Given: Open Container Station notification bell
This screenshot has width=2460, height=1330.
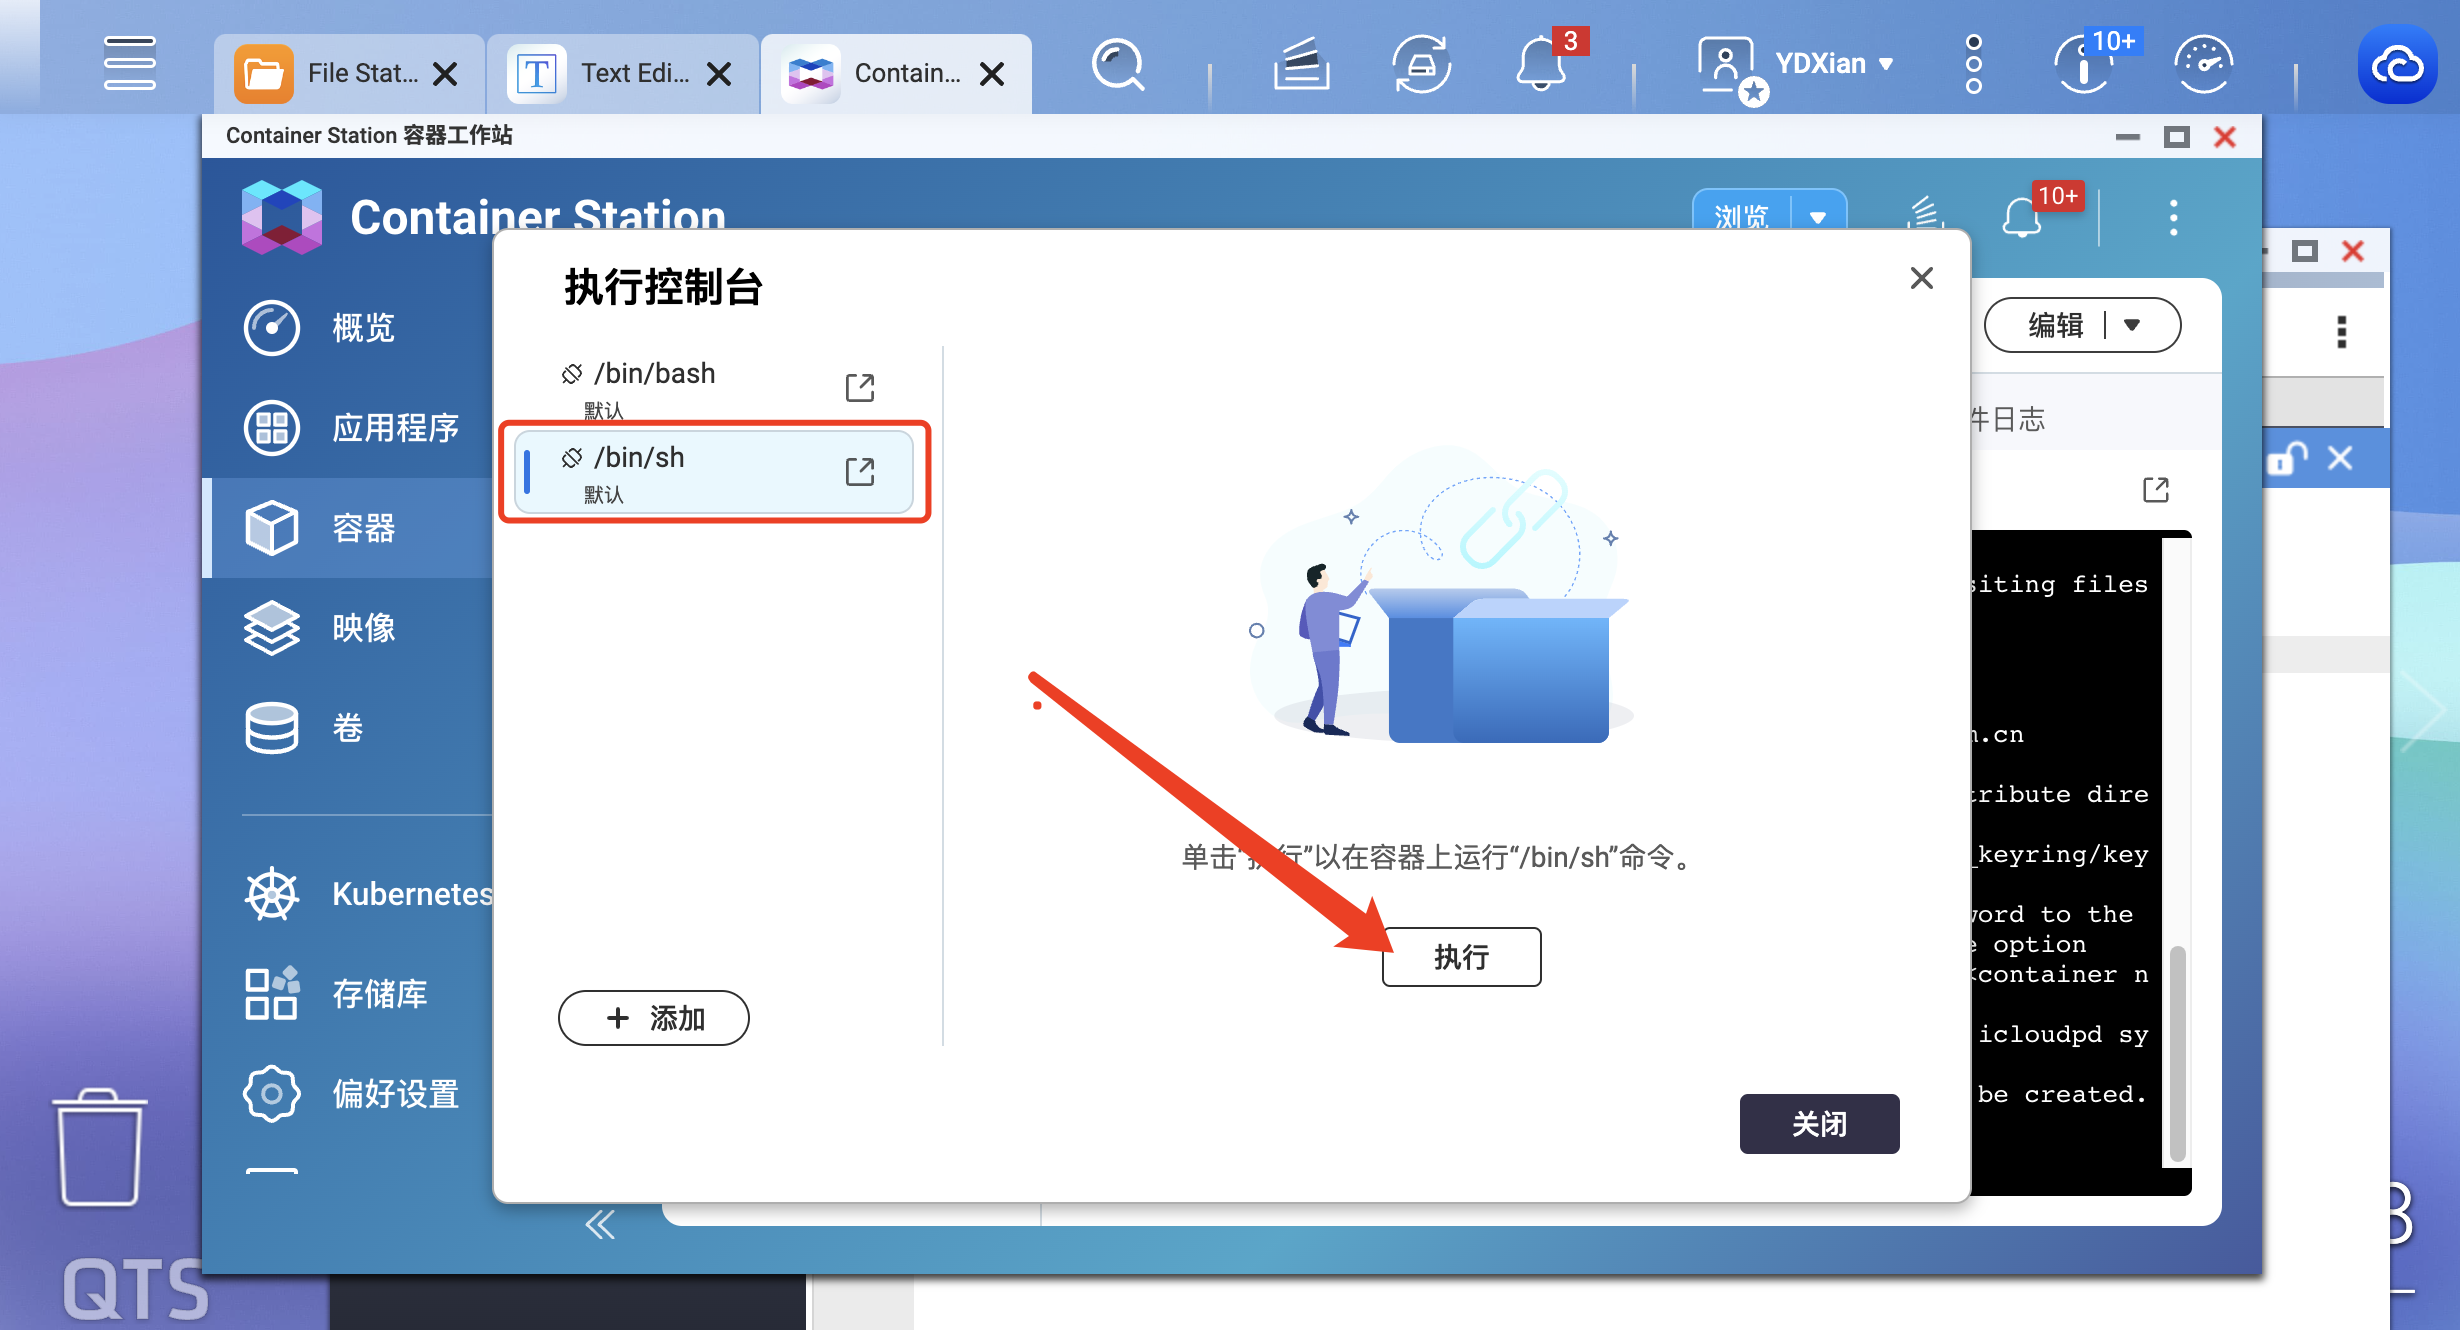Looking at the screenshot, I should pos(2021,217).
